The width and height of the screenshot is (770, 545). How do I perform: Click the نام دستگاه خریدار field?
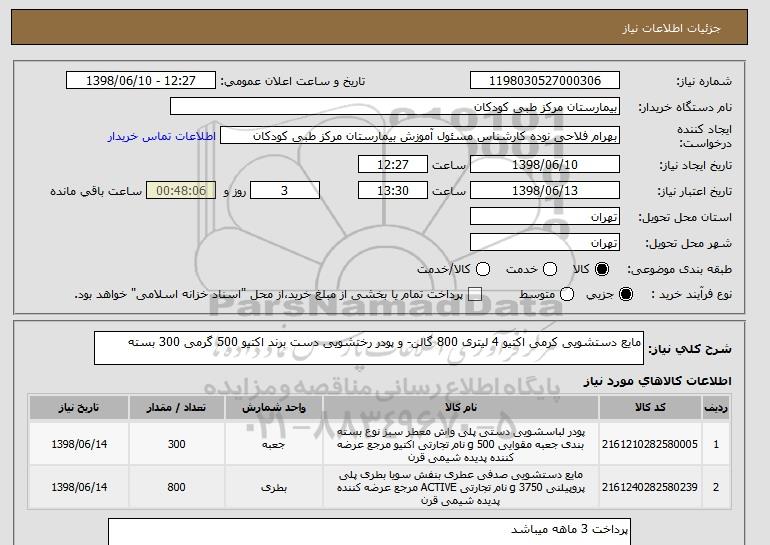[x=395, y=107]
